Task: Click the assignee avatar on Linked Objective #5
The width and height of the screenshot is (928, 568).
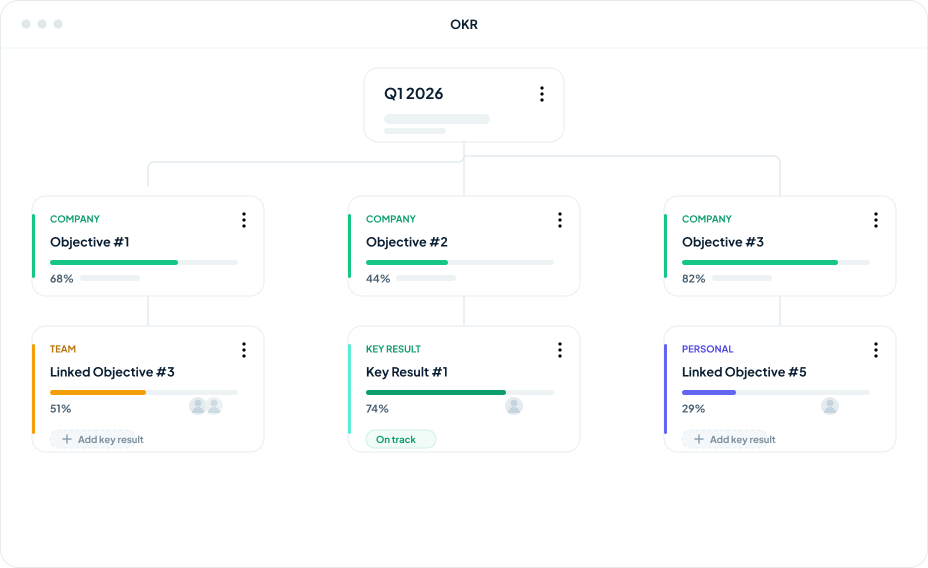Action: [x=830, y=406]
